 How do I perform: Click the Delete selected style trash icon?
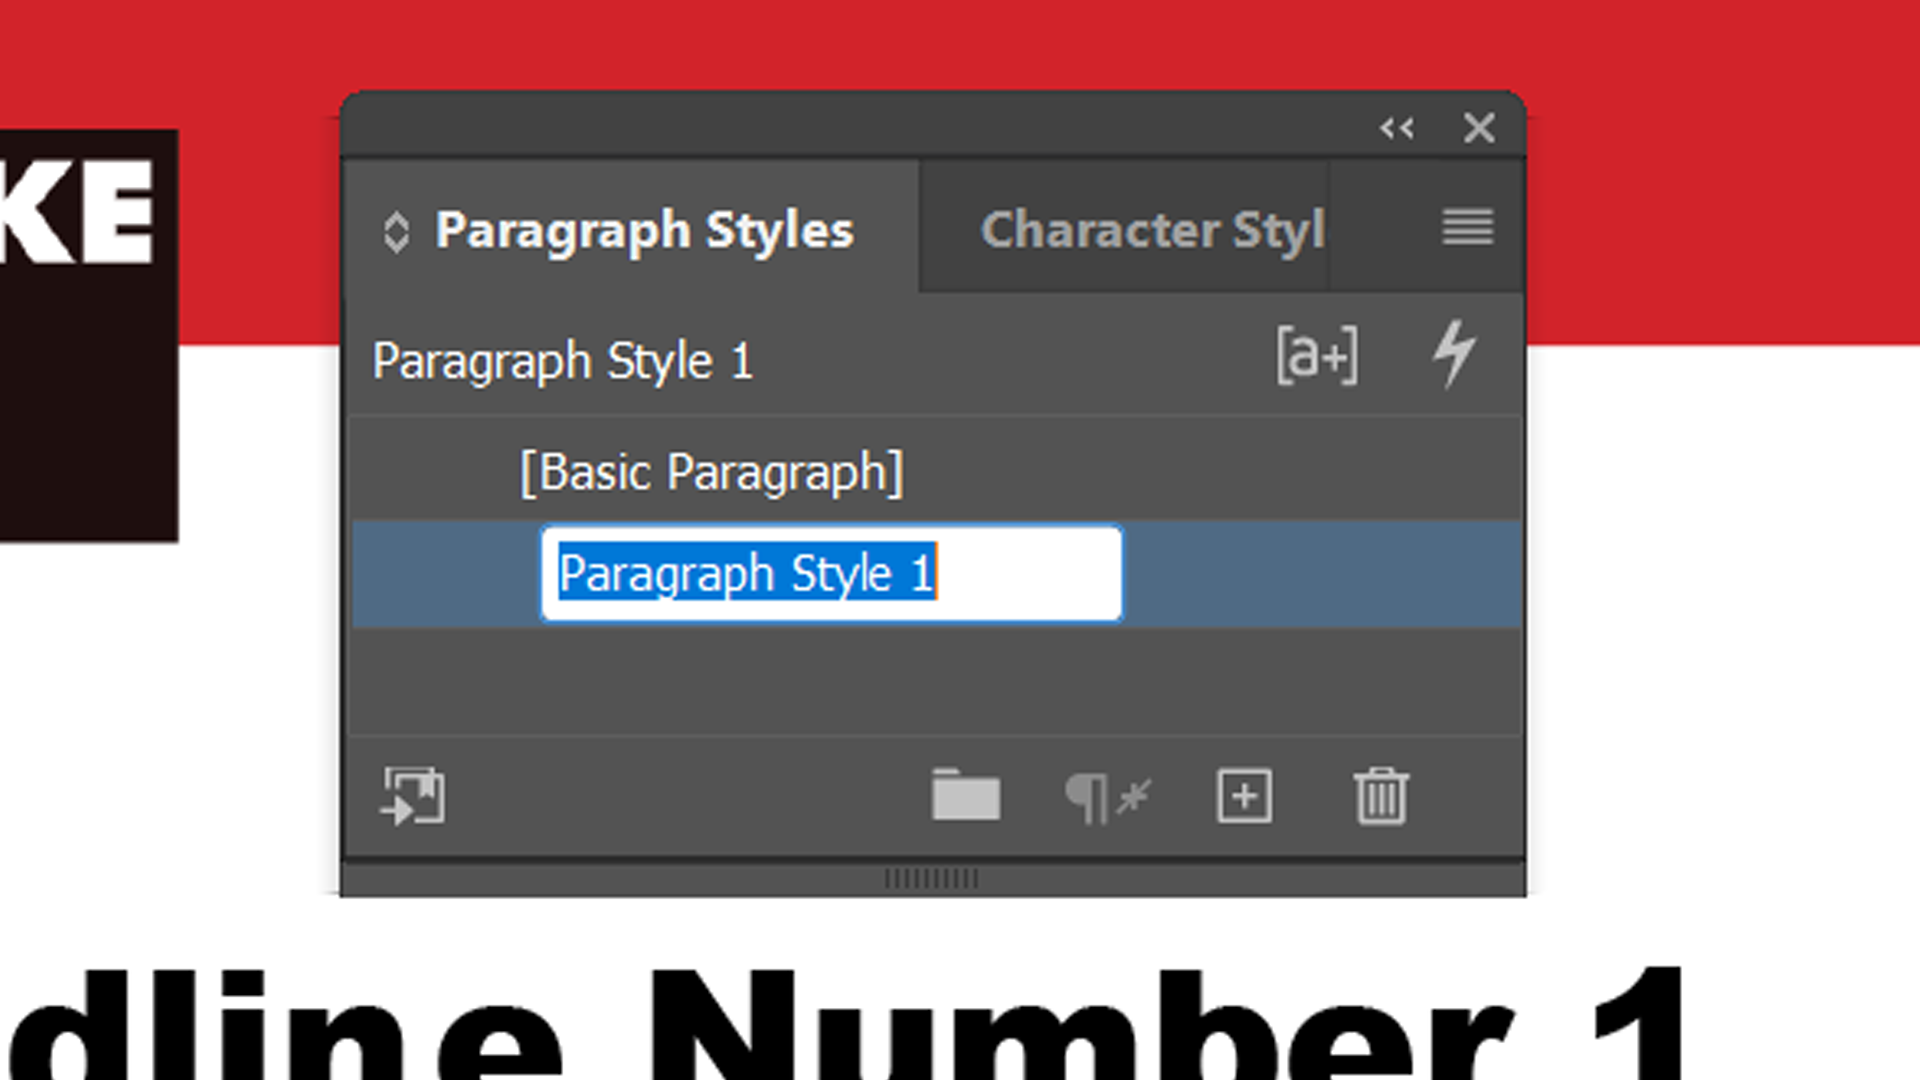[x=1381, y=796]
